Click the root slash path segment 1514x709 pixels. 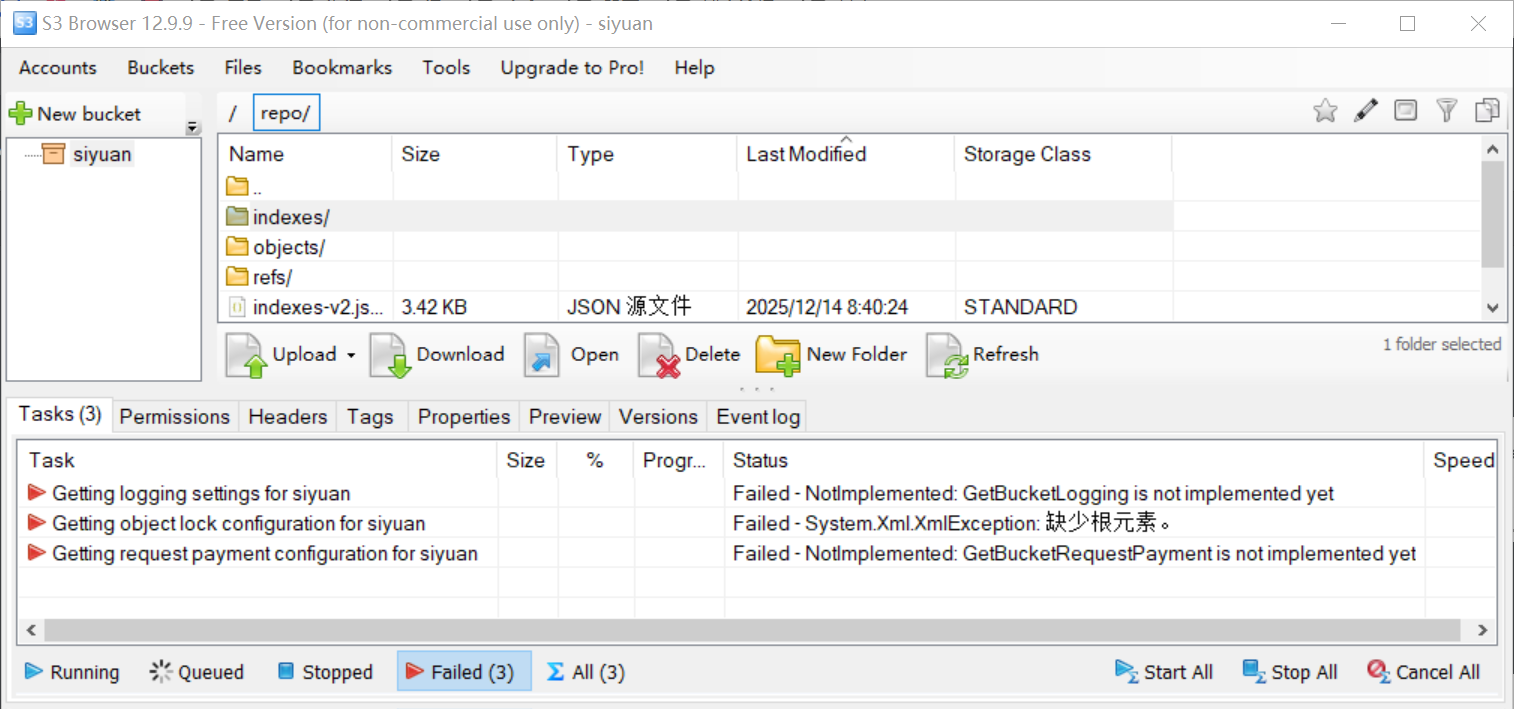(x=233, y=113)
